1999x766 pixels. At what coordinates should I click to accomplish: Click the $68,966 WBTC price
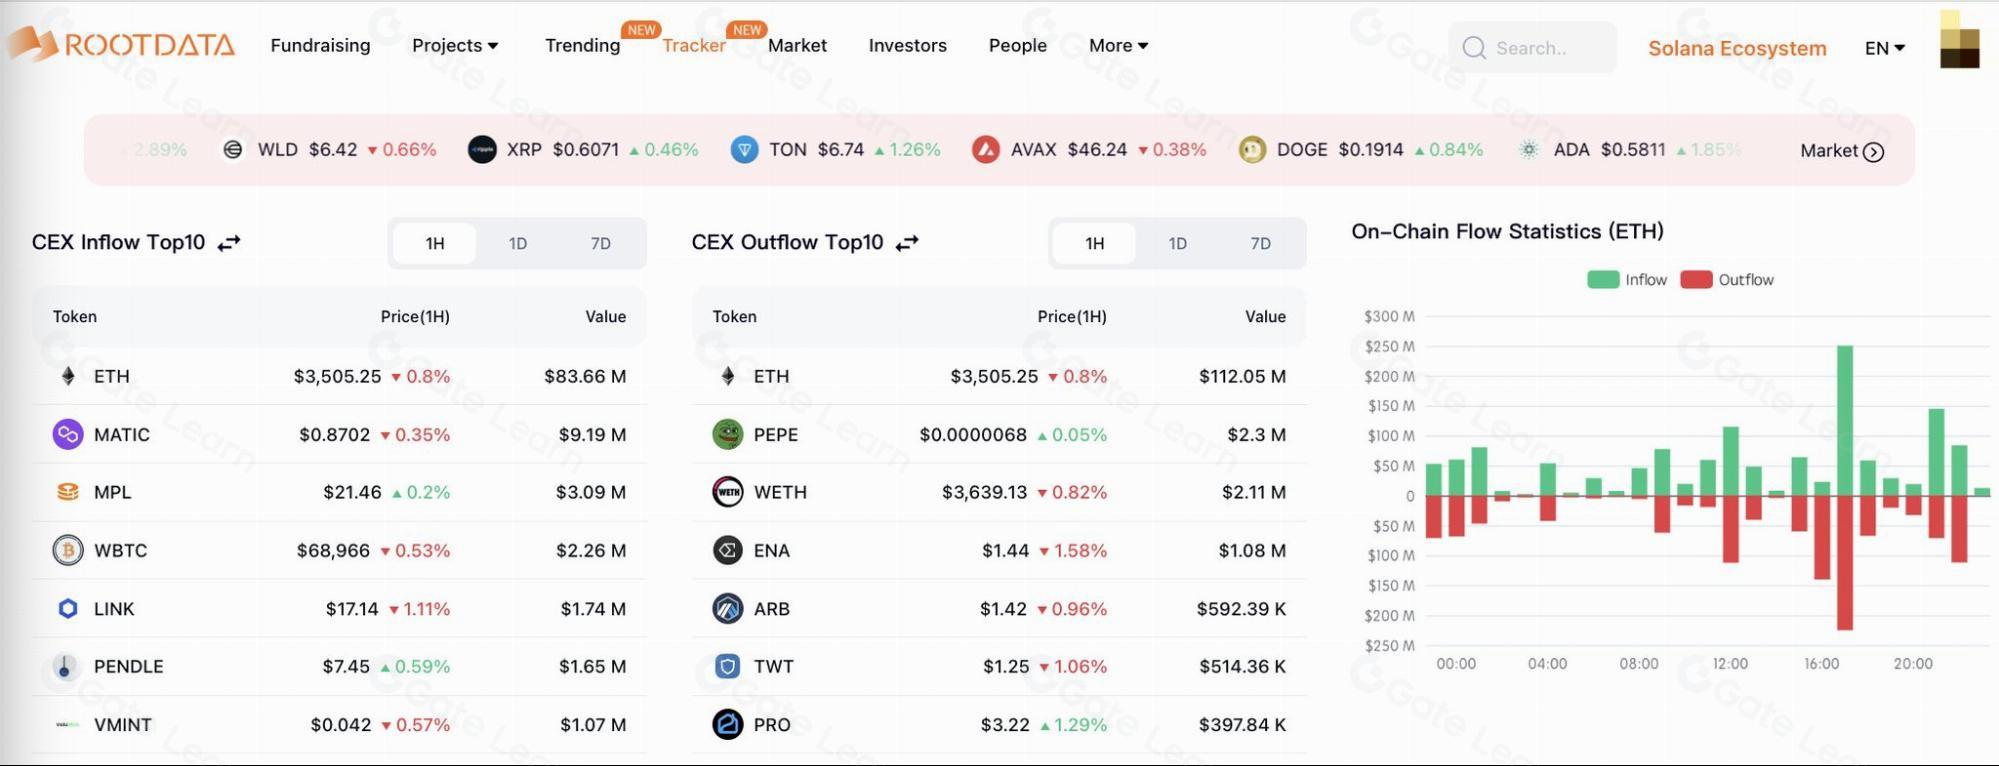333,550
